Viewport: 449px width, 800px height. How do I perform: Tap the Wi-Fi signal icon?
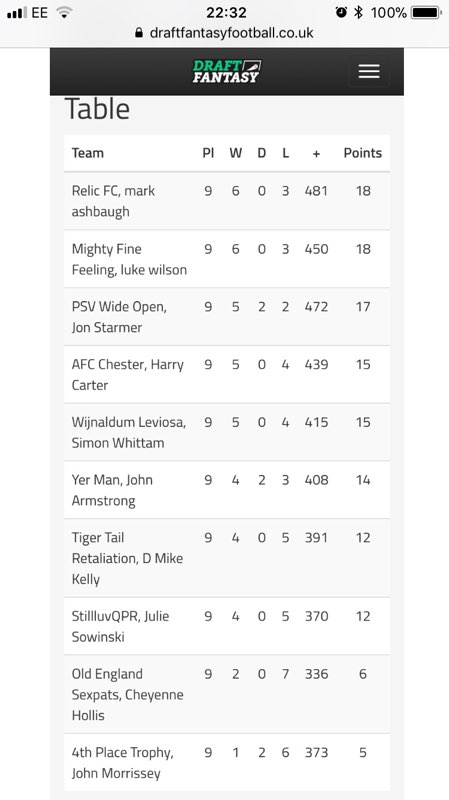point(64,13)
